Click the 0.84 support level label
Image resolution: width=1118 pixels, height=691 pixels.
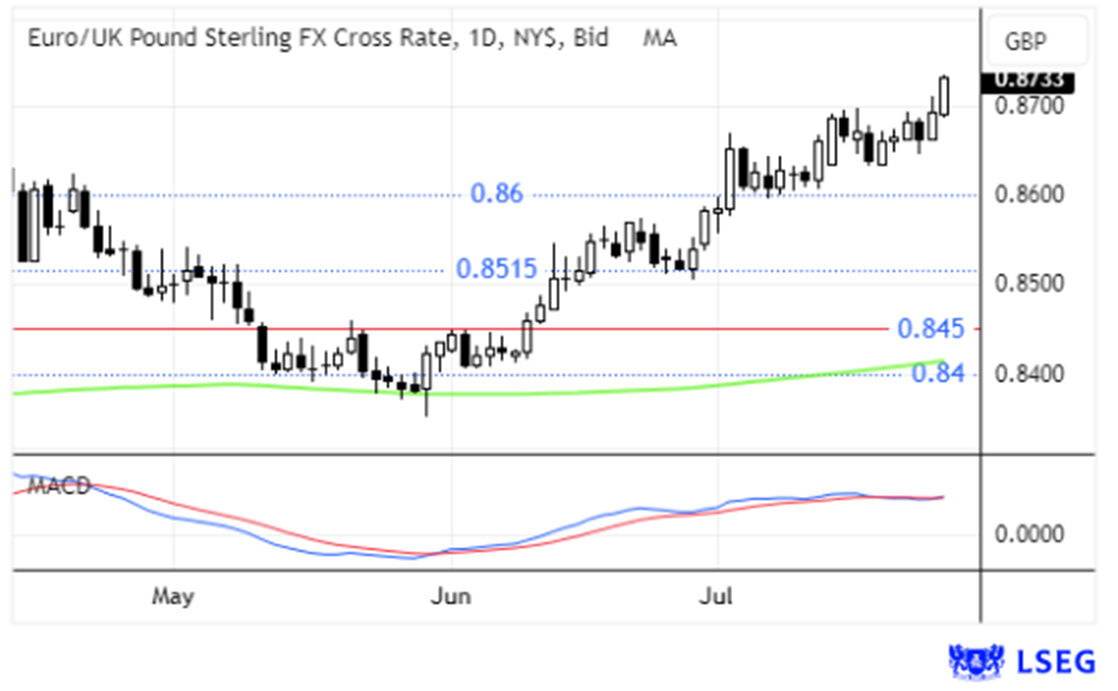coord(938,373)
